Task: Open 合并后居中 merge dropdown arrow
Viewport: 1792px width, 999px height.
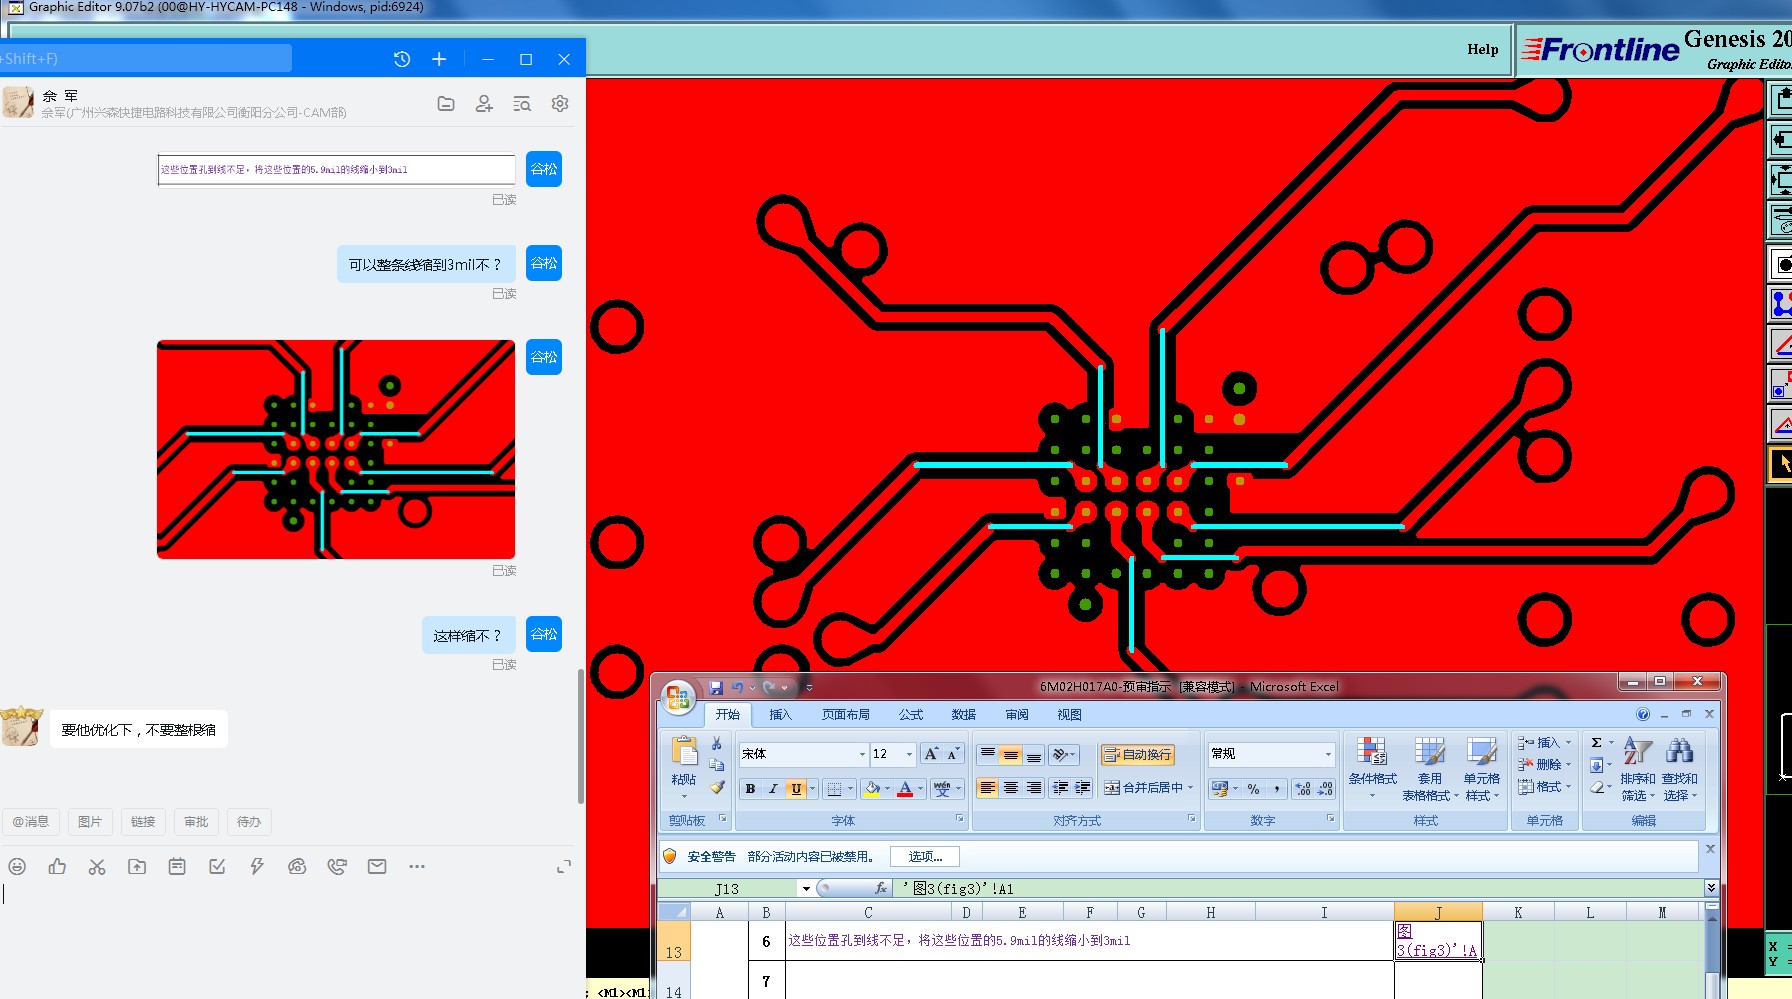Action: (x=1191, y=788)
